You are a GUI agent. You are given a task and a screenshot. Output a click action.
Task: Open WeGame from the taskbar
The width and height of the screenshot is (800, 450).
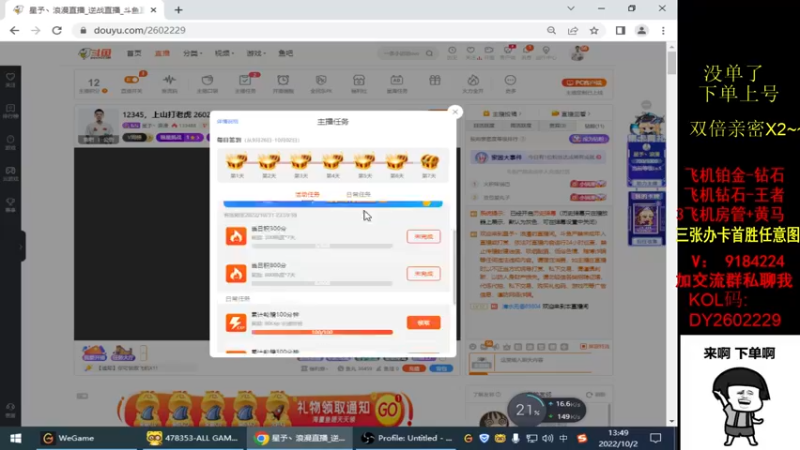68,438
